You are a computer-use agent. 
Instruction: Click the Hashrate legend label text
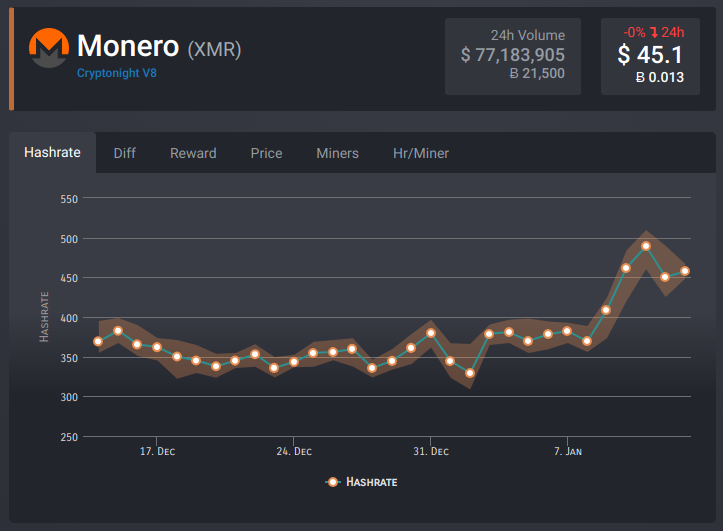[x=372, y=482]
